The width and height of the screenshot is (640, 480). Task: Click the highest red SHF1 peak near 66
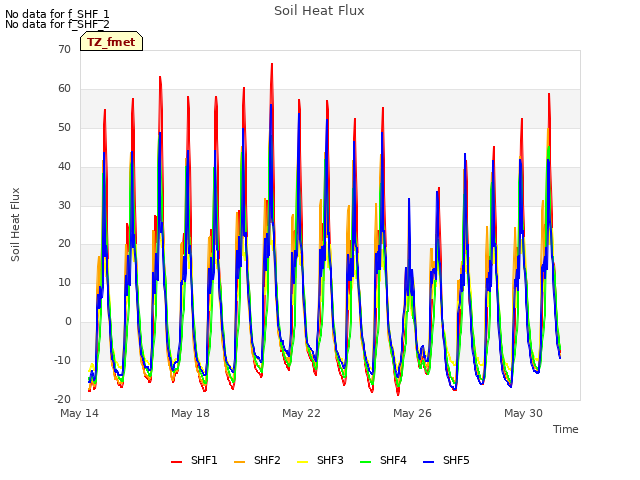click(272, 64)
